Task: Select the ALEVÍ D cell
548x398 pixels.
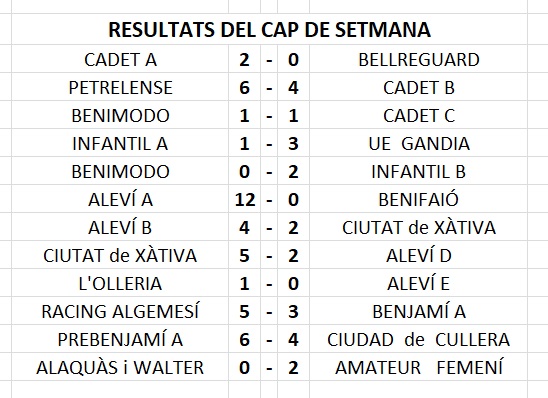Action: pos(418,255)
